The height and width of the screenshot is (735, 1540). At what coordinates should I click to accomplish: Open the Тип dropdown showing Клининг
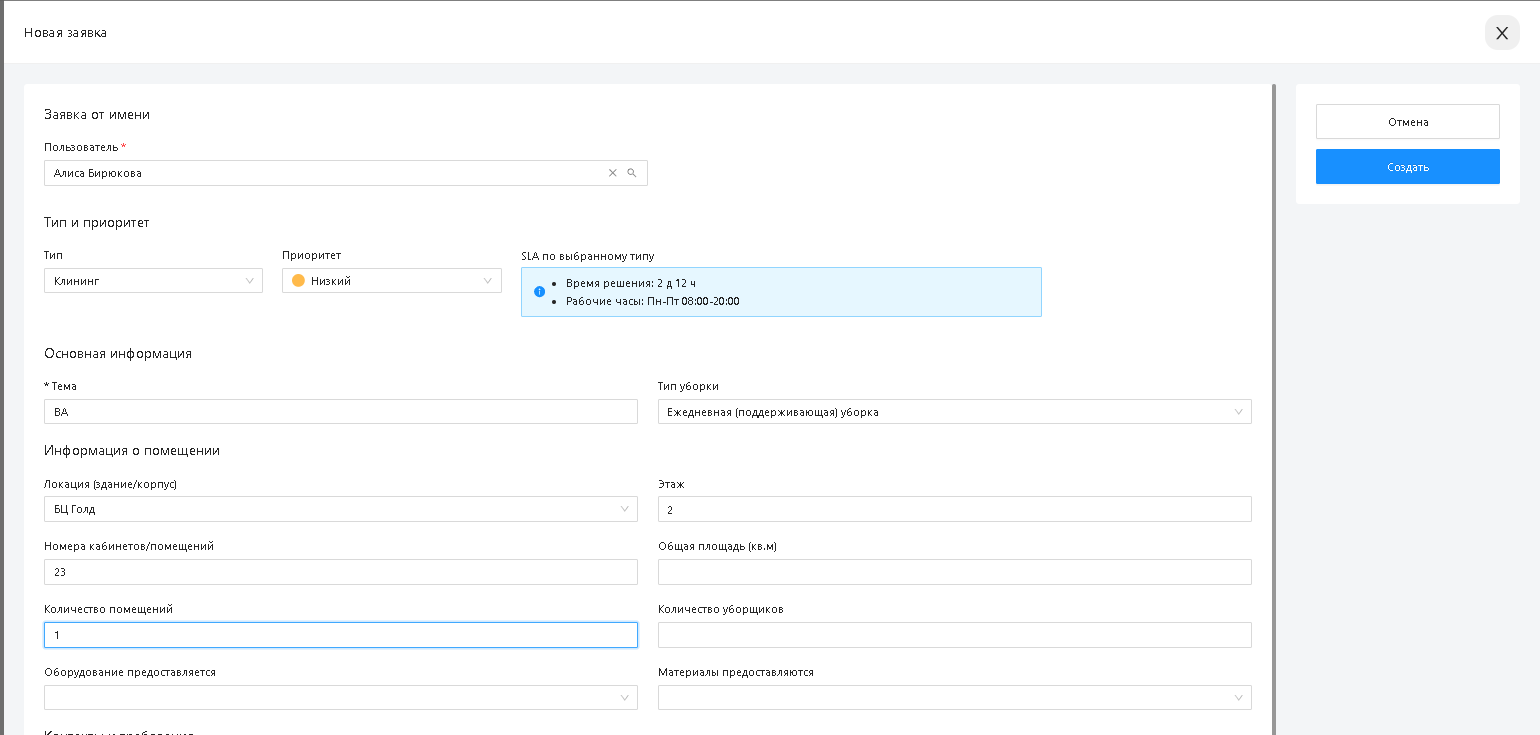153,281
